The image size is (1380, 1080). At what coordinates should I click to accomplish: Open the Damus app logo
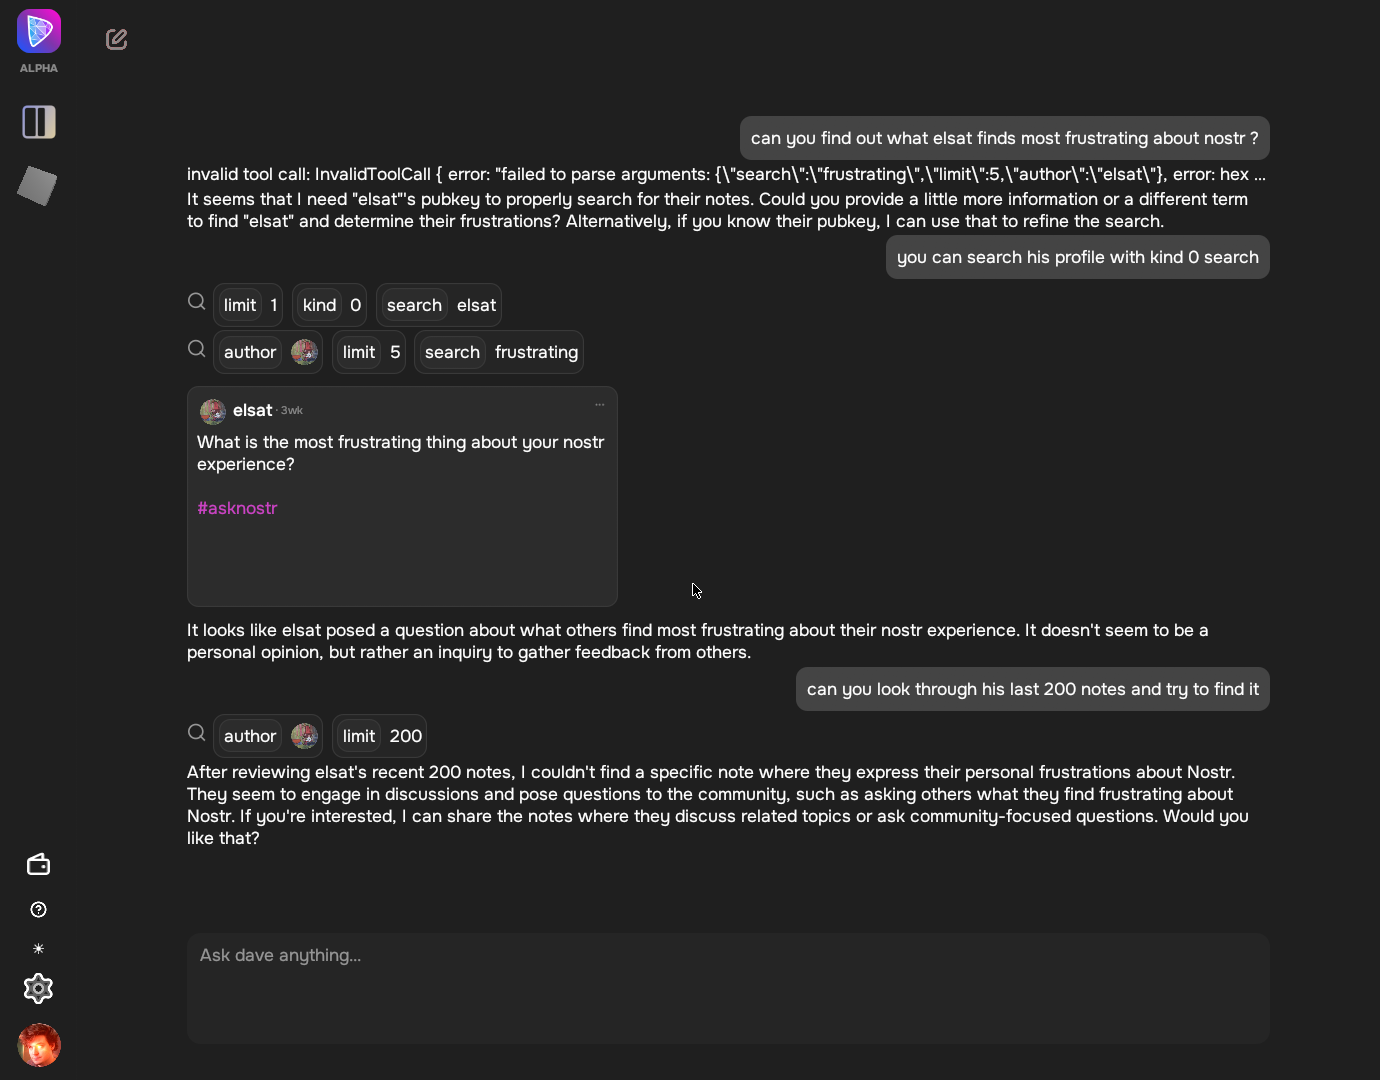pos(39,31)
